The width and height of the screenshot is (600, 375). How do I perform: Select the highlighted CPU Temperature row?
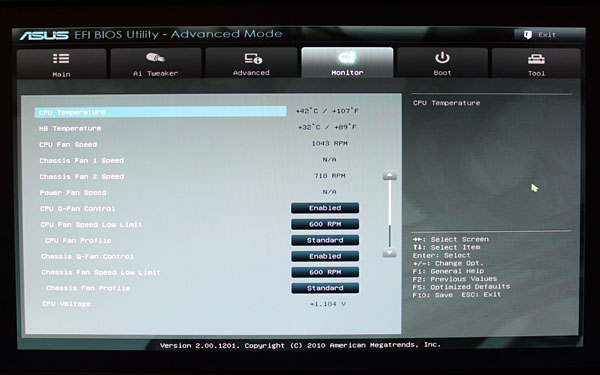pos(160,112)
